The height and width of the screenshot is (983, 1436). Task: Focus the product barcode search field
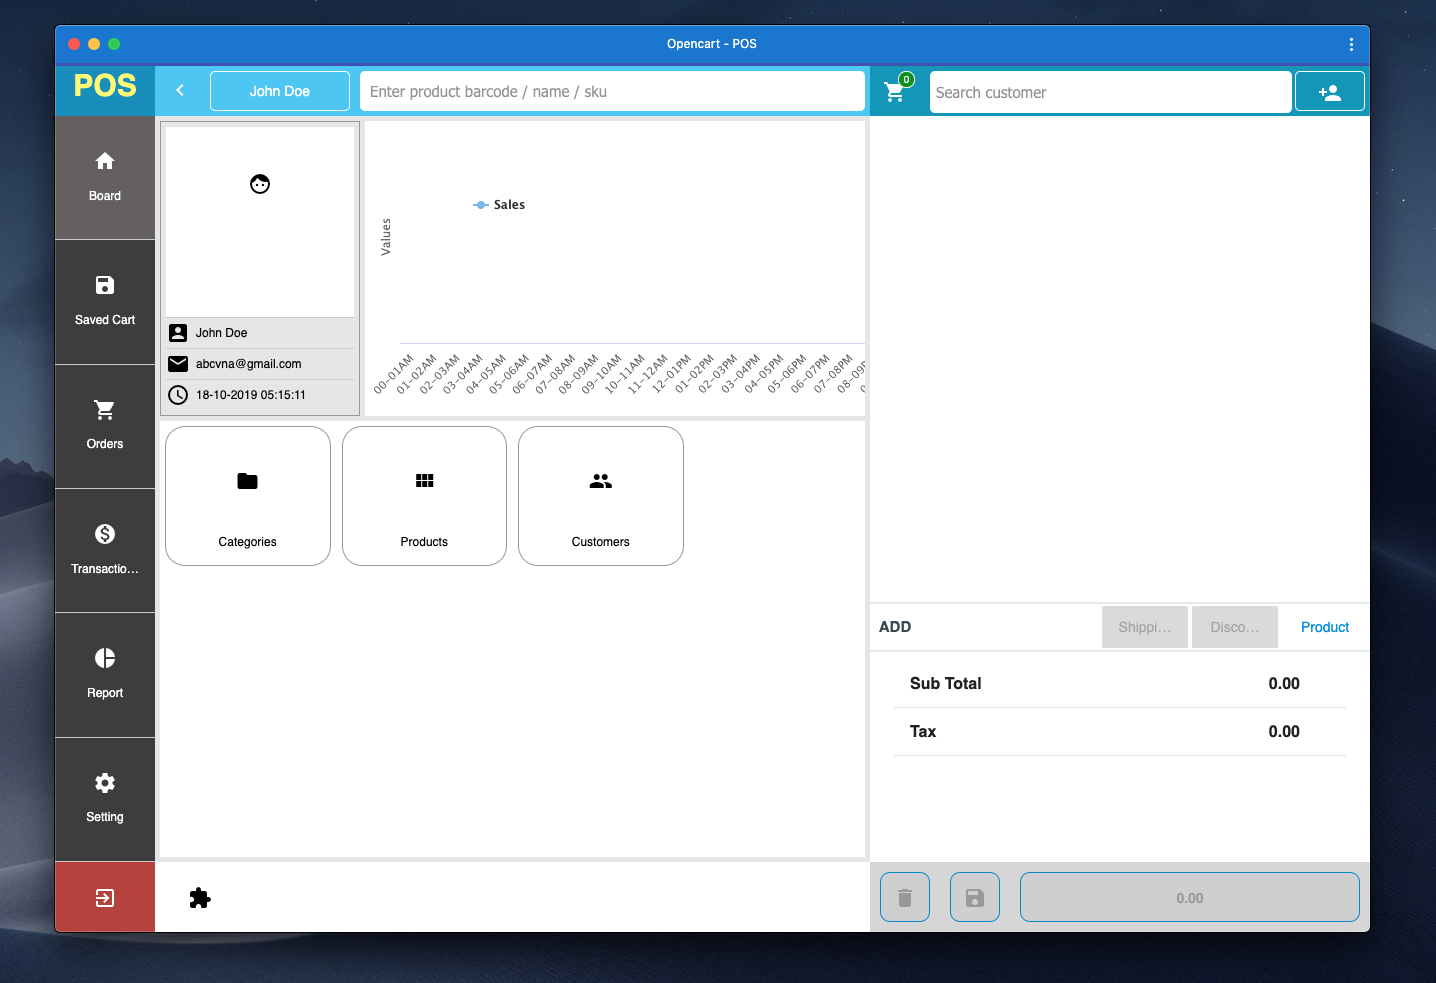(612, 91)
